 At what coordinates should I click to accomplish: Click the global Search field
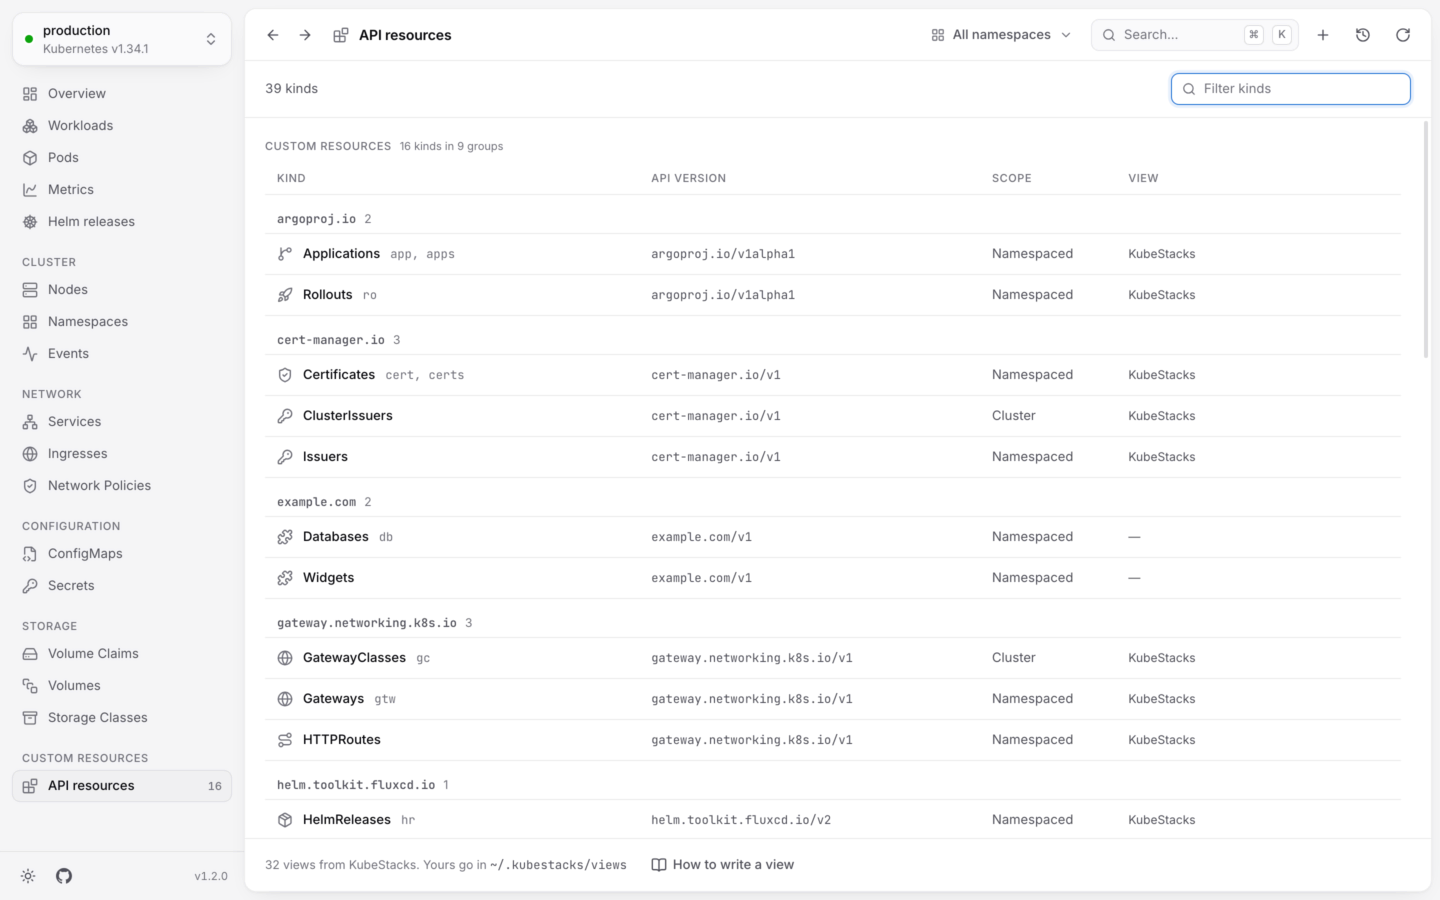[x=1195, y=35]
